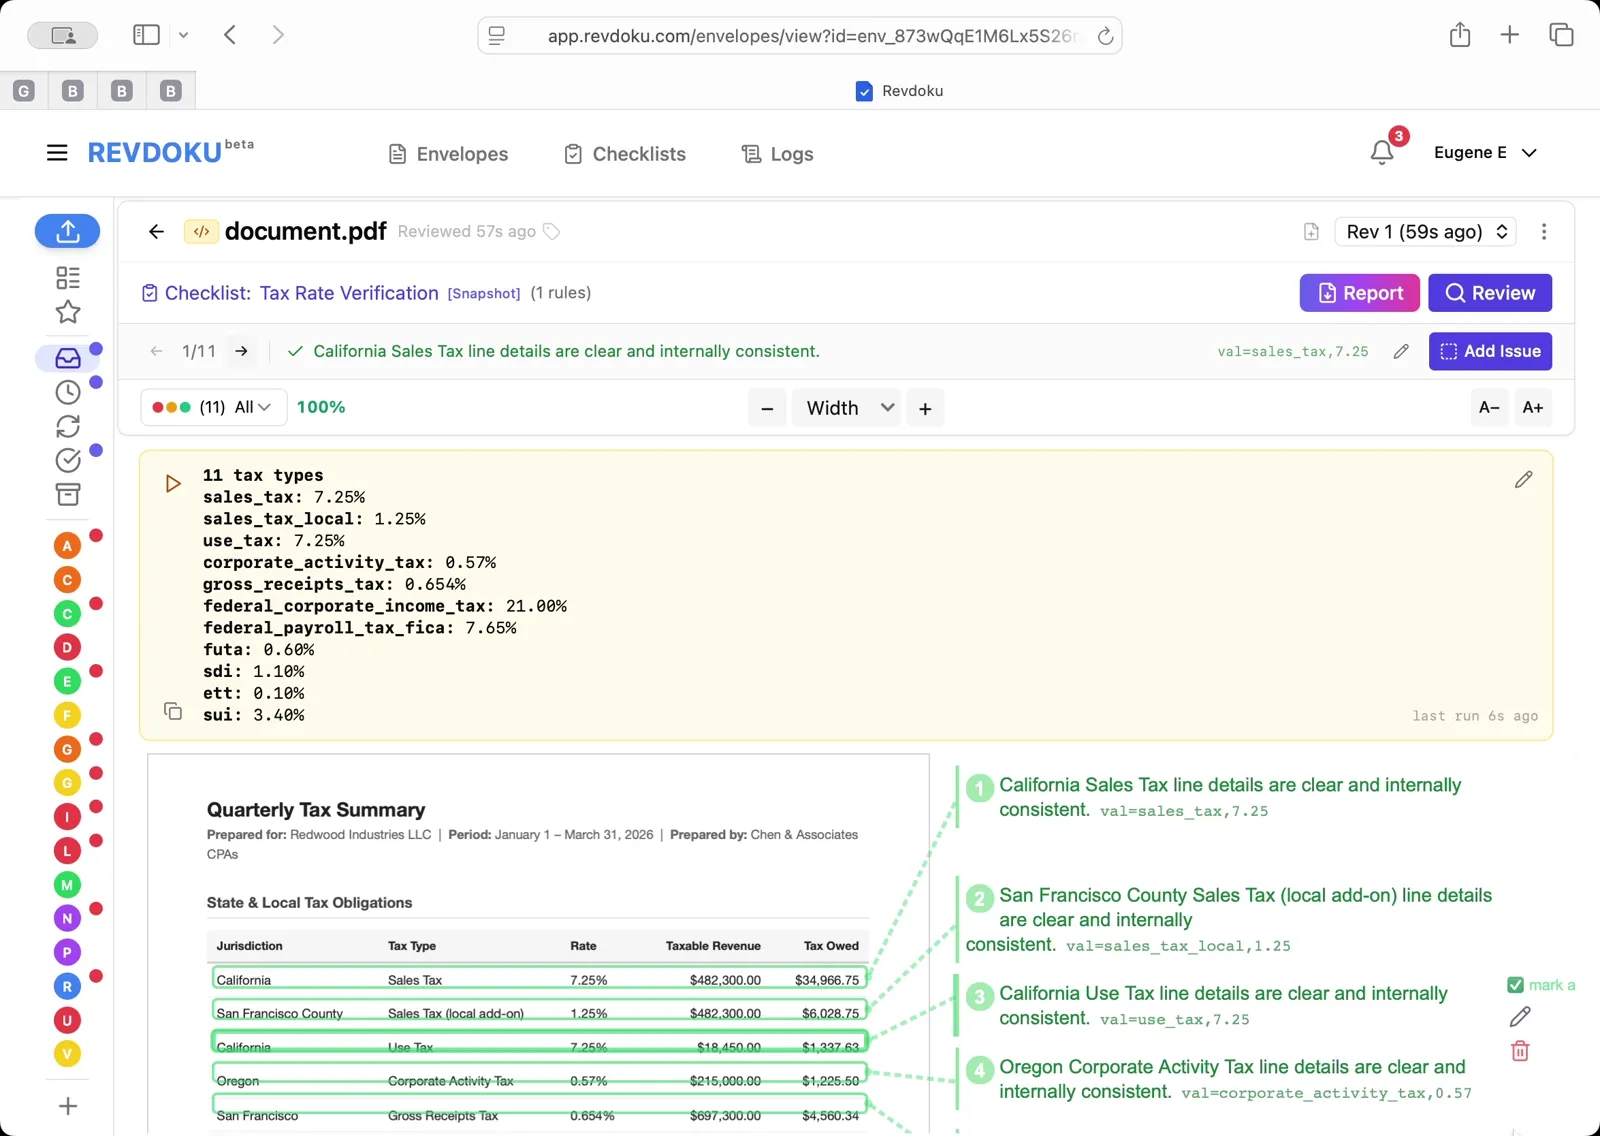Image resolution: width=1600 pixels, height=1136 pixels.
Task: Open the starred items icon
Action: pyautogui.click(x=67, y=312)
